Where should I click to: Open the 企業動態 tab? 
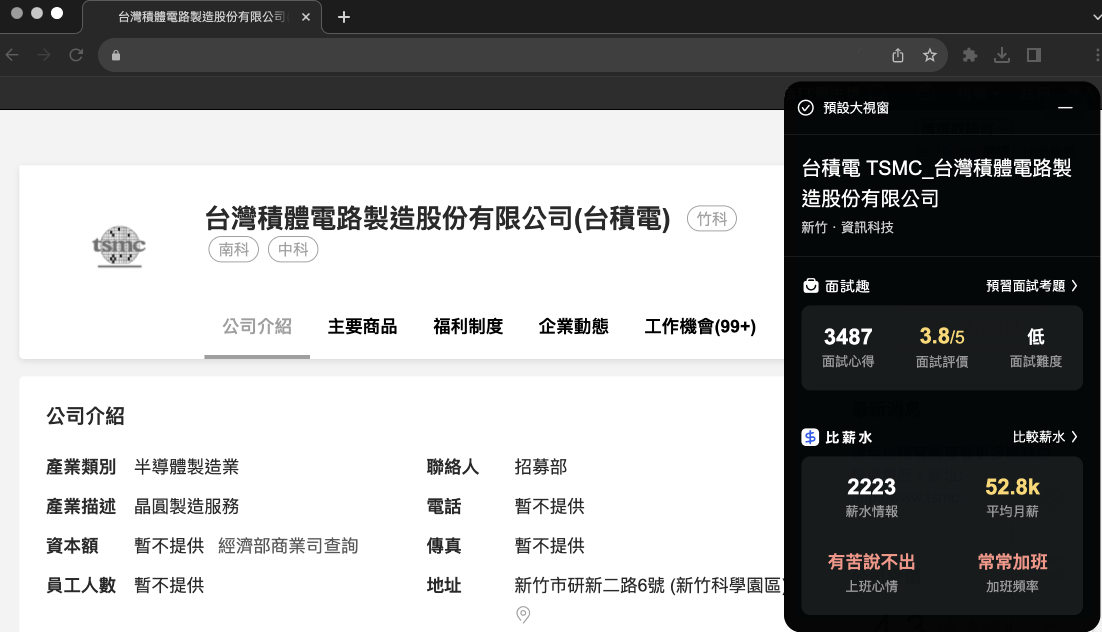point(573,326)
